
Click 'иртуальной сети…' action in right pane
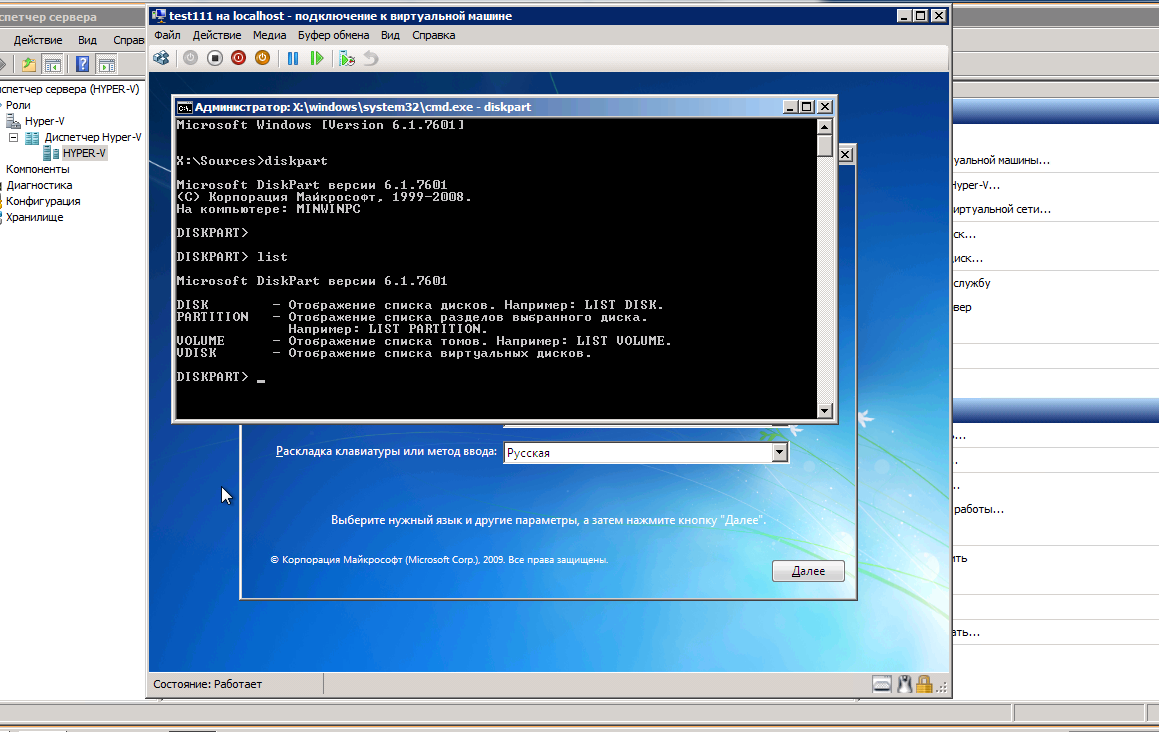coord(1002,209)
